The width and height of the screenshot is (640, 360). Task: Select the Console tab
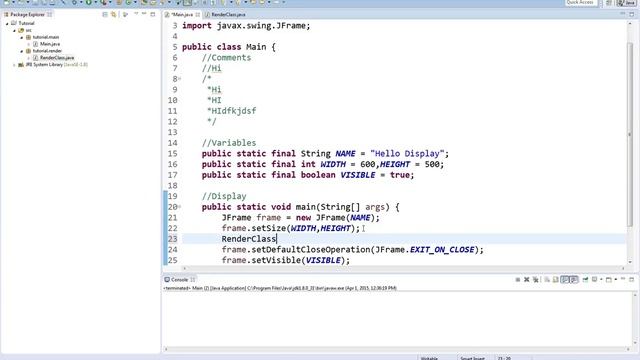[x=179, y=280]
